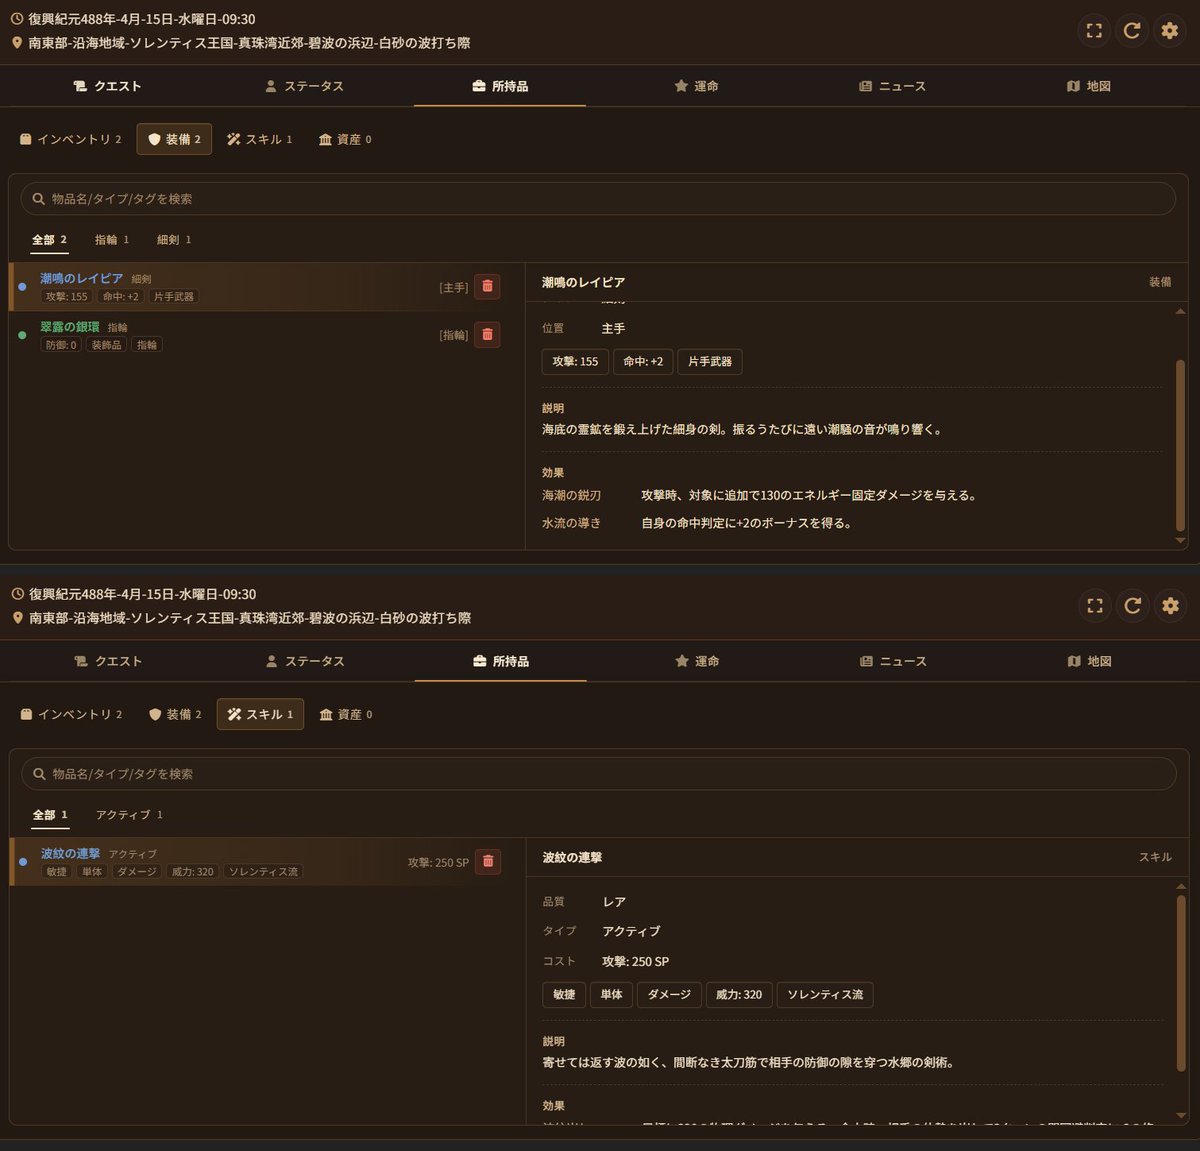The image size is (1200, 1151).
Task: Click ダメージ tag on the 波紋の連撃 list row
Action: (x=136, y=872)
